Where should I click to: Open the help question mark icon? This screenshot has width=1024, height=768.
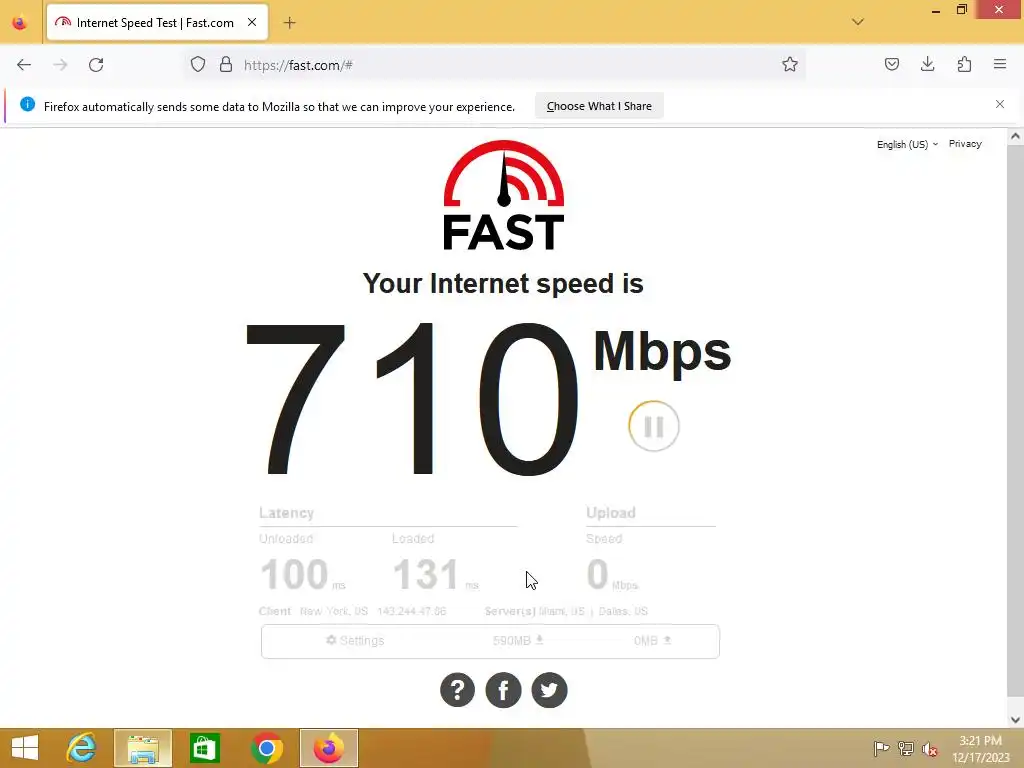(457, 690)
